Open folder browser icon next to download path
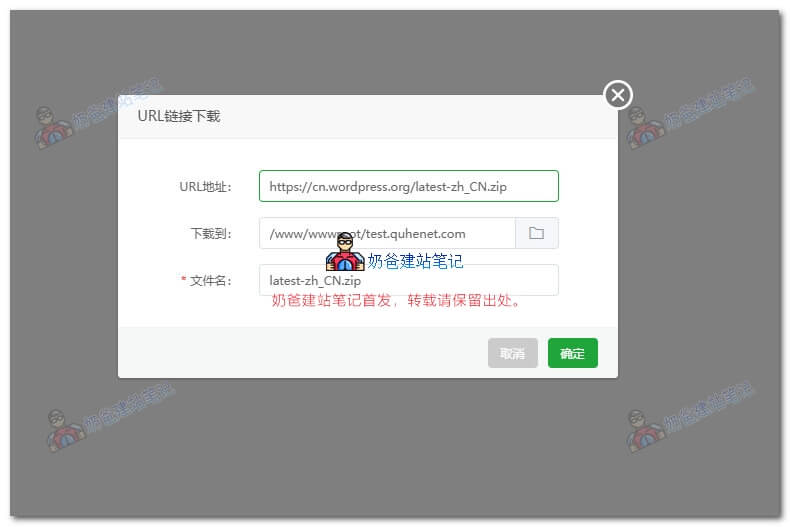Image resolution: width=790 pixels, height=527 pixels. tap(537, 233)
